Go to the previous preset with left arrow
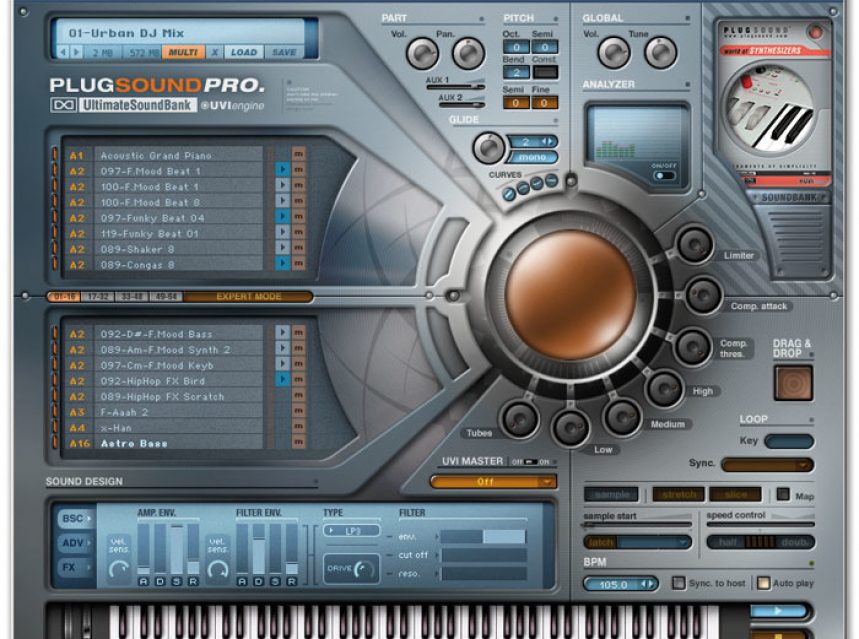Screen dimensions: 859x639 (64, 52)
